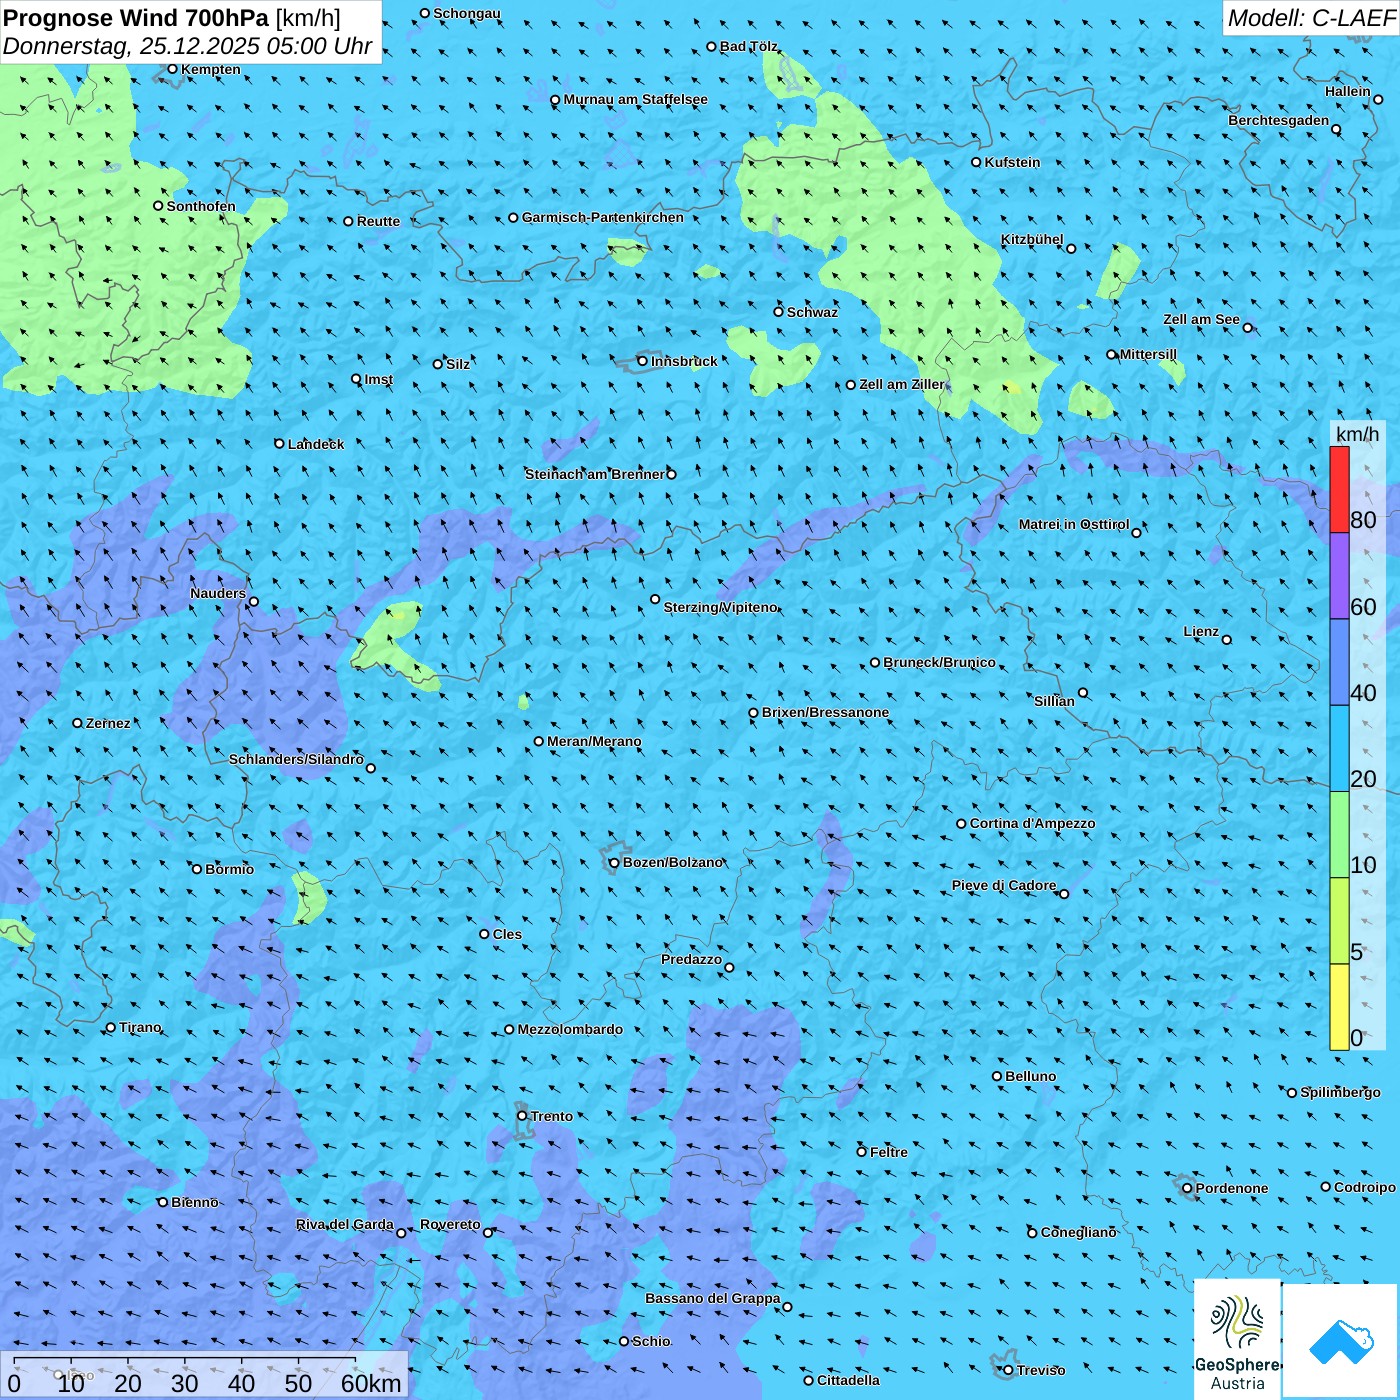Click the 'Belluno' label

click(x=1031, y=1076)
